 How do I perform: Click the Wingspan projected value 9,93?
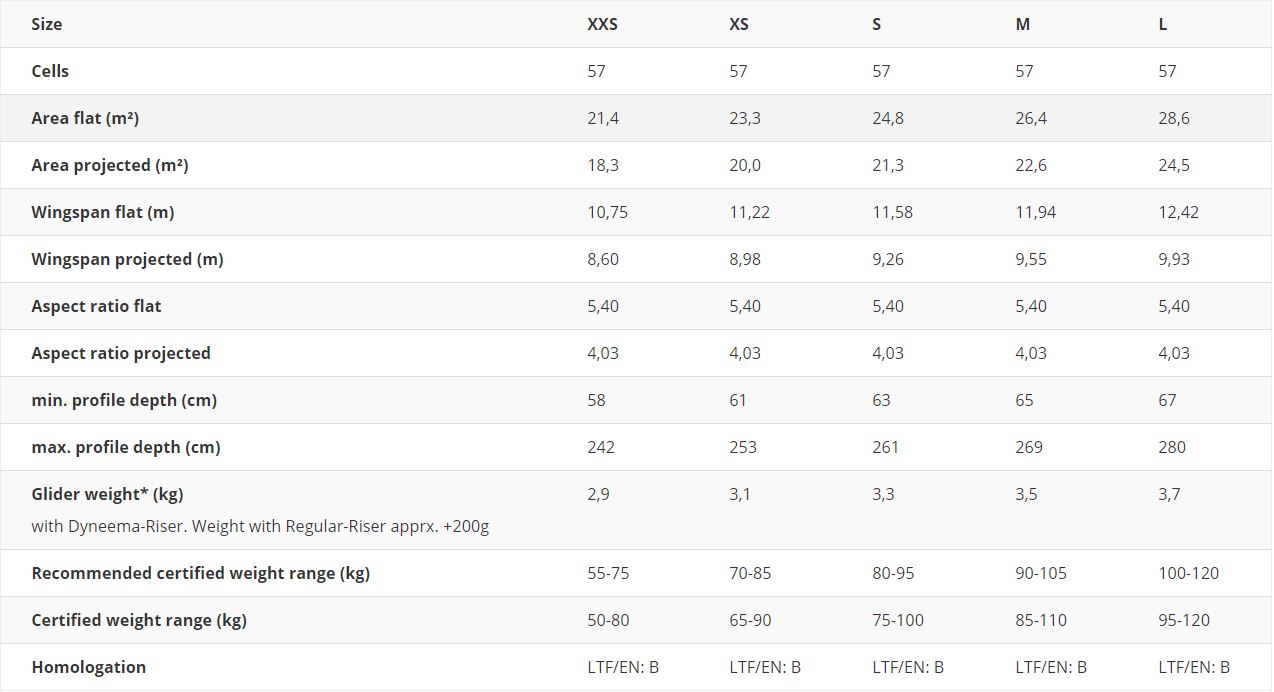(x=1175, y=259)
